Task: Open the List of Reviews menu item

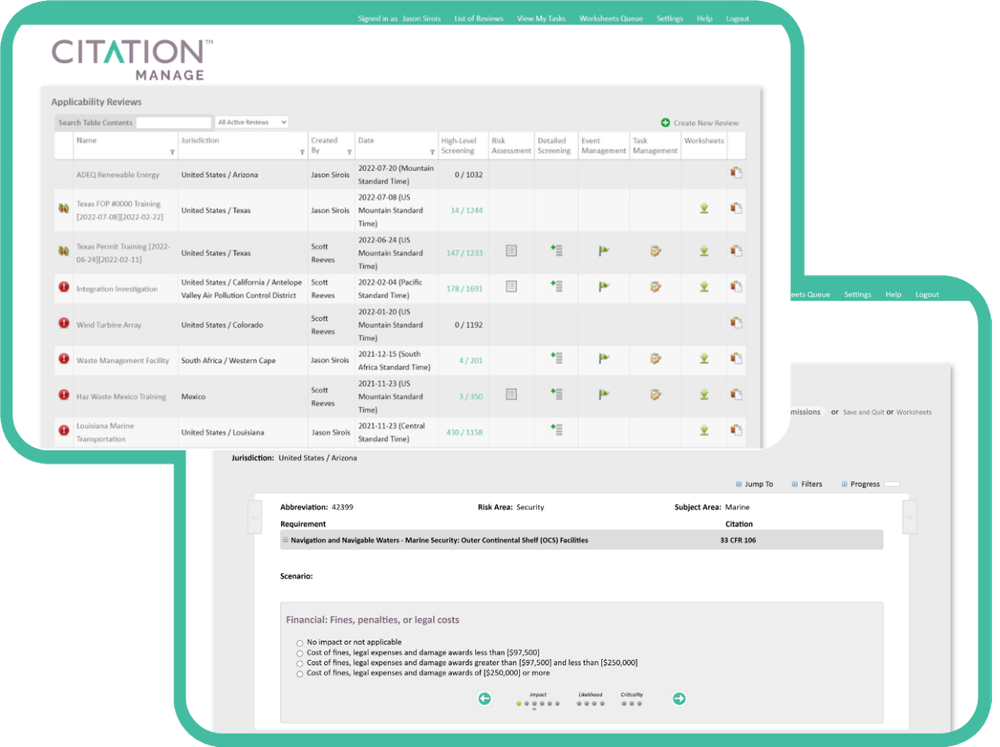Action: point(479,18)
